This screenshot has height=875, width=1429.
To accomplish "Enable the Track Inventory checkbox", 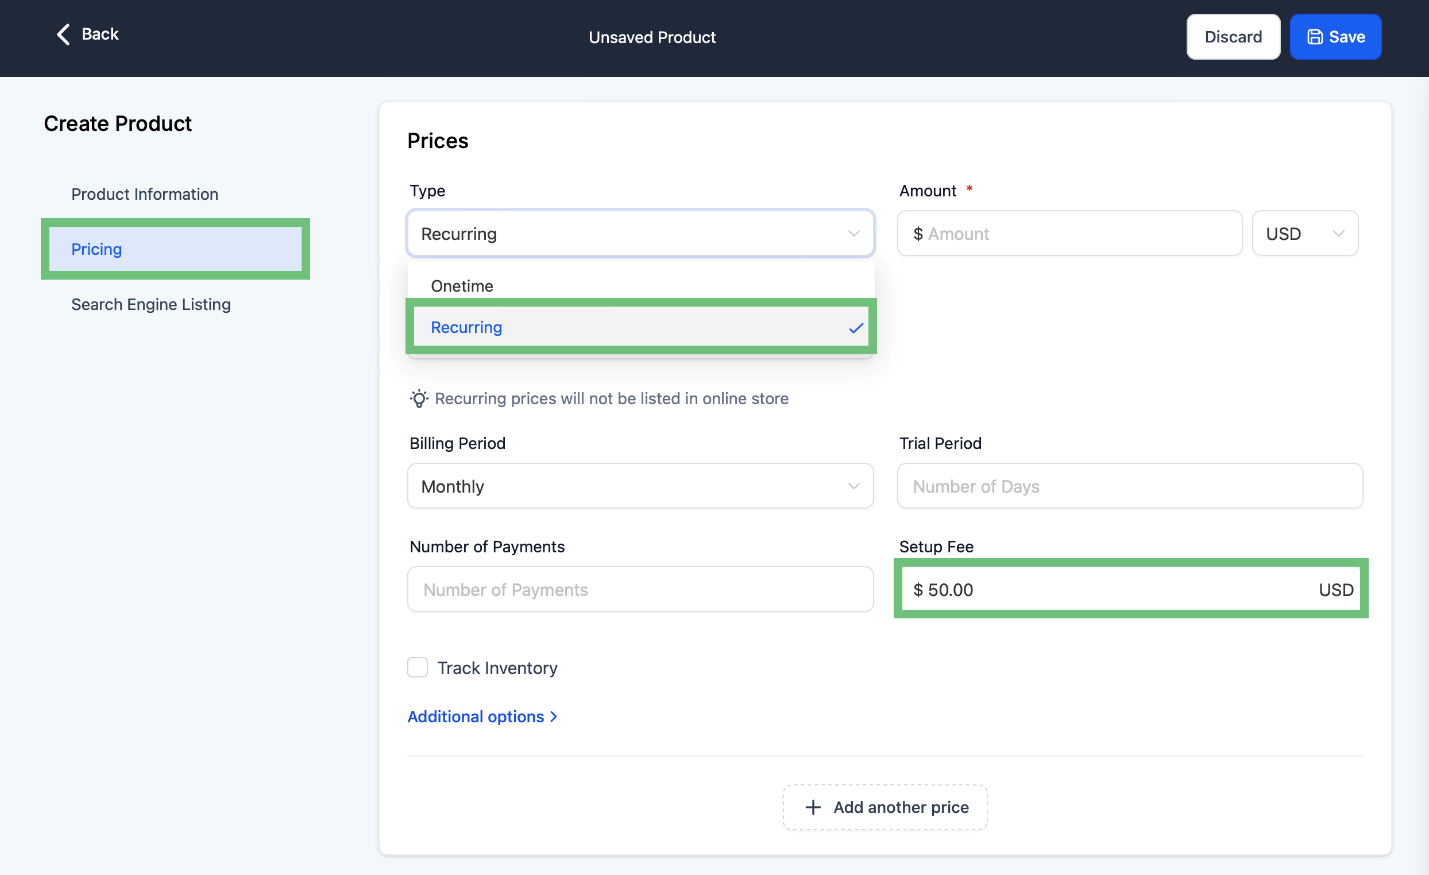I will click(x=418, y=667).
